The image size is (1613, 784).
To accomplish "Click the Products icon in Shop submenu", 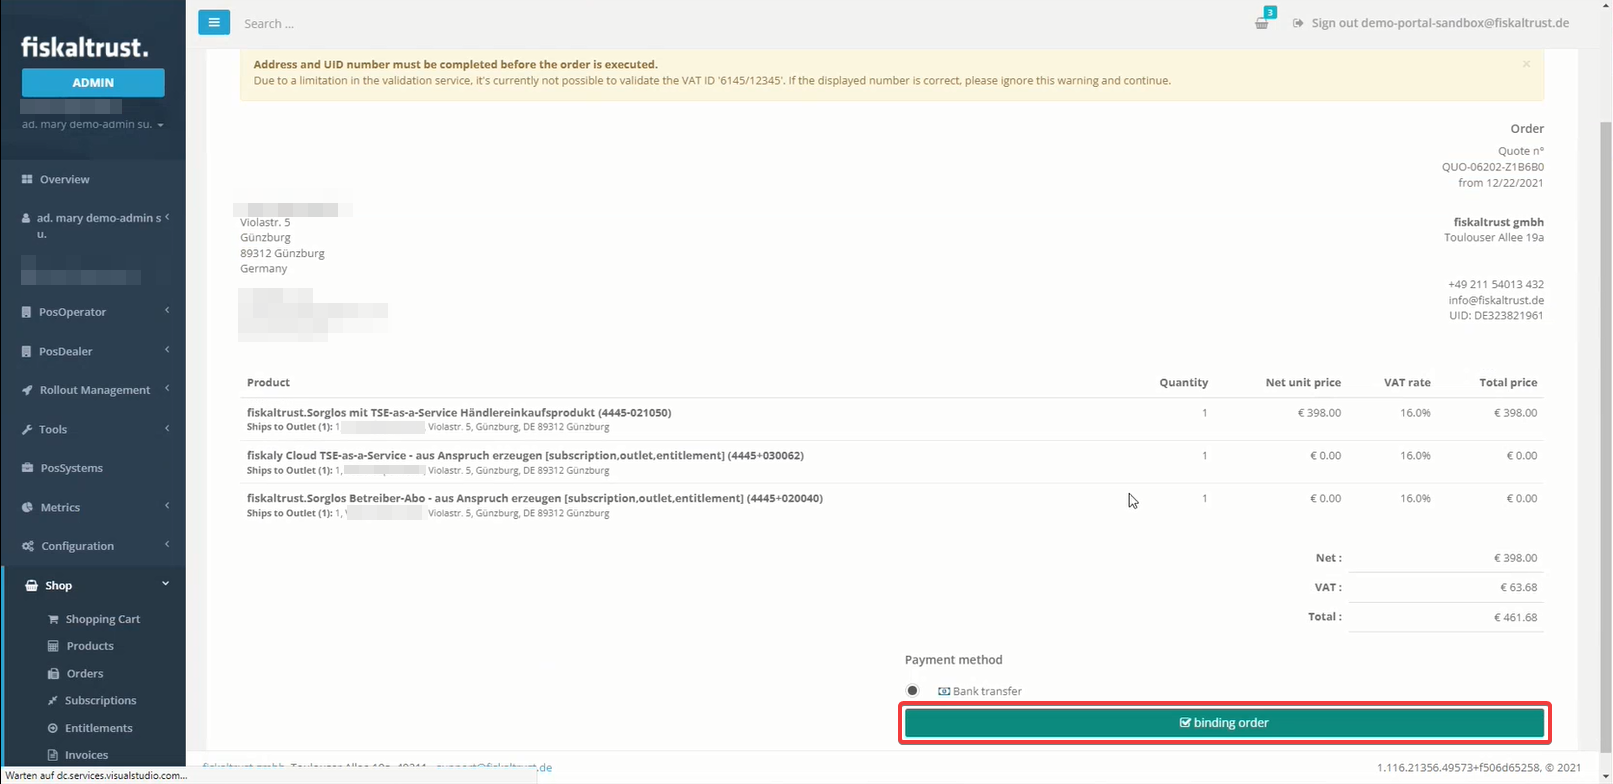I will tap(54, 646).
